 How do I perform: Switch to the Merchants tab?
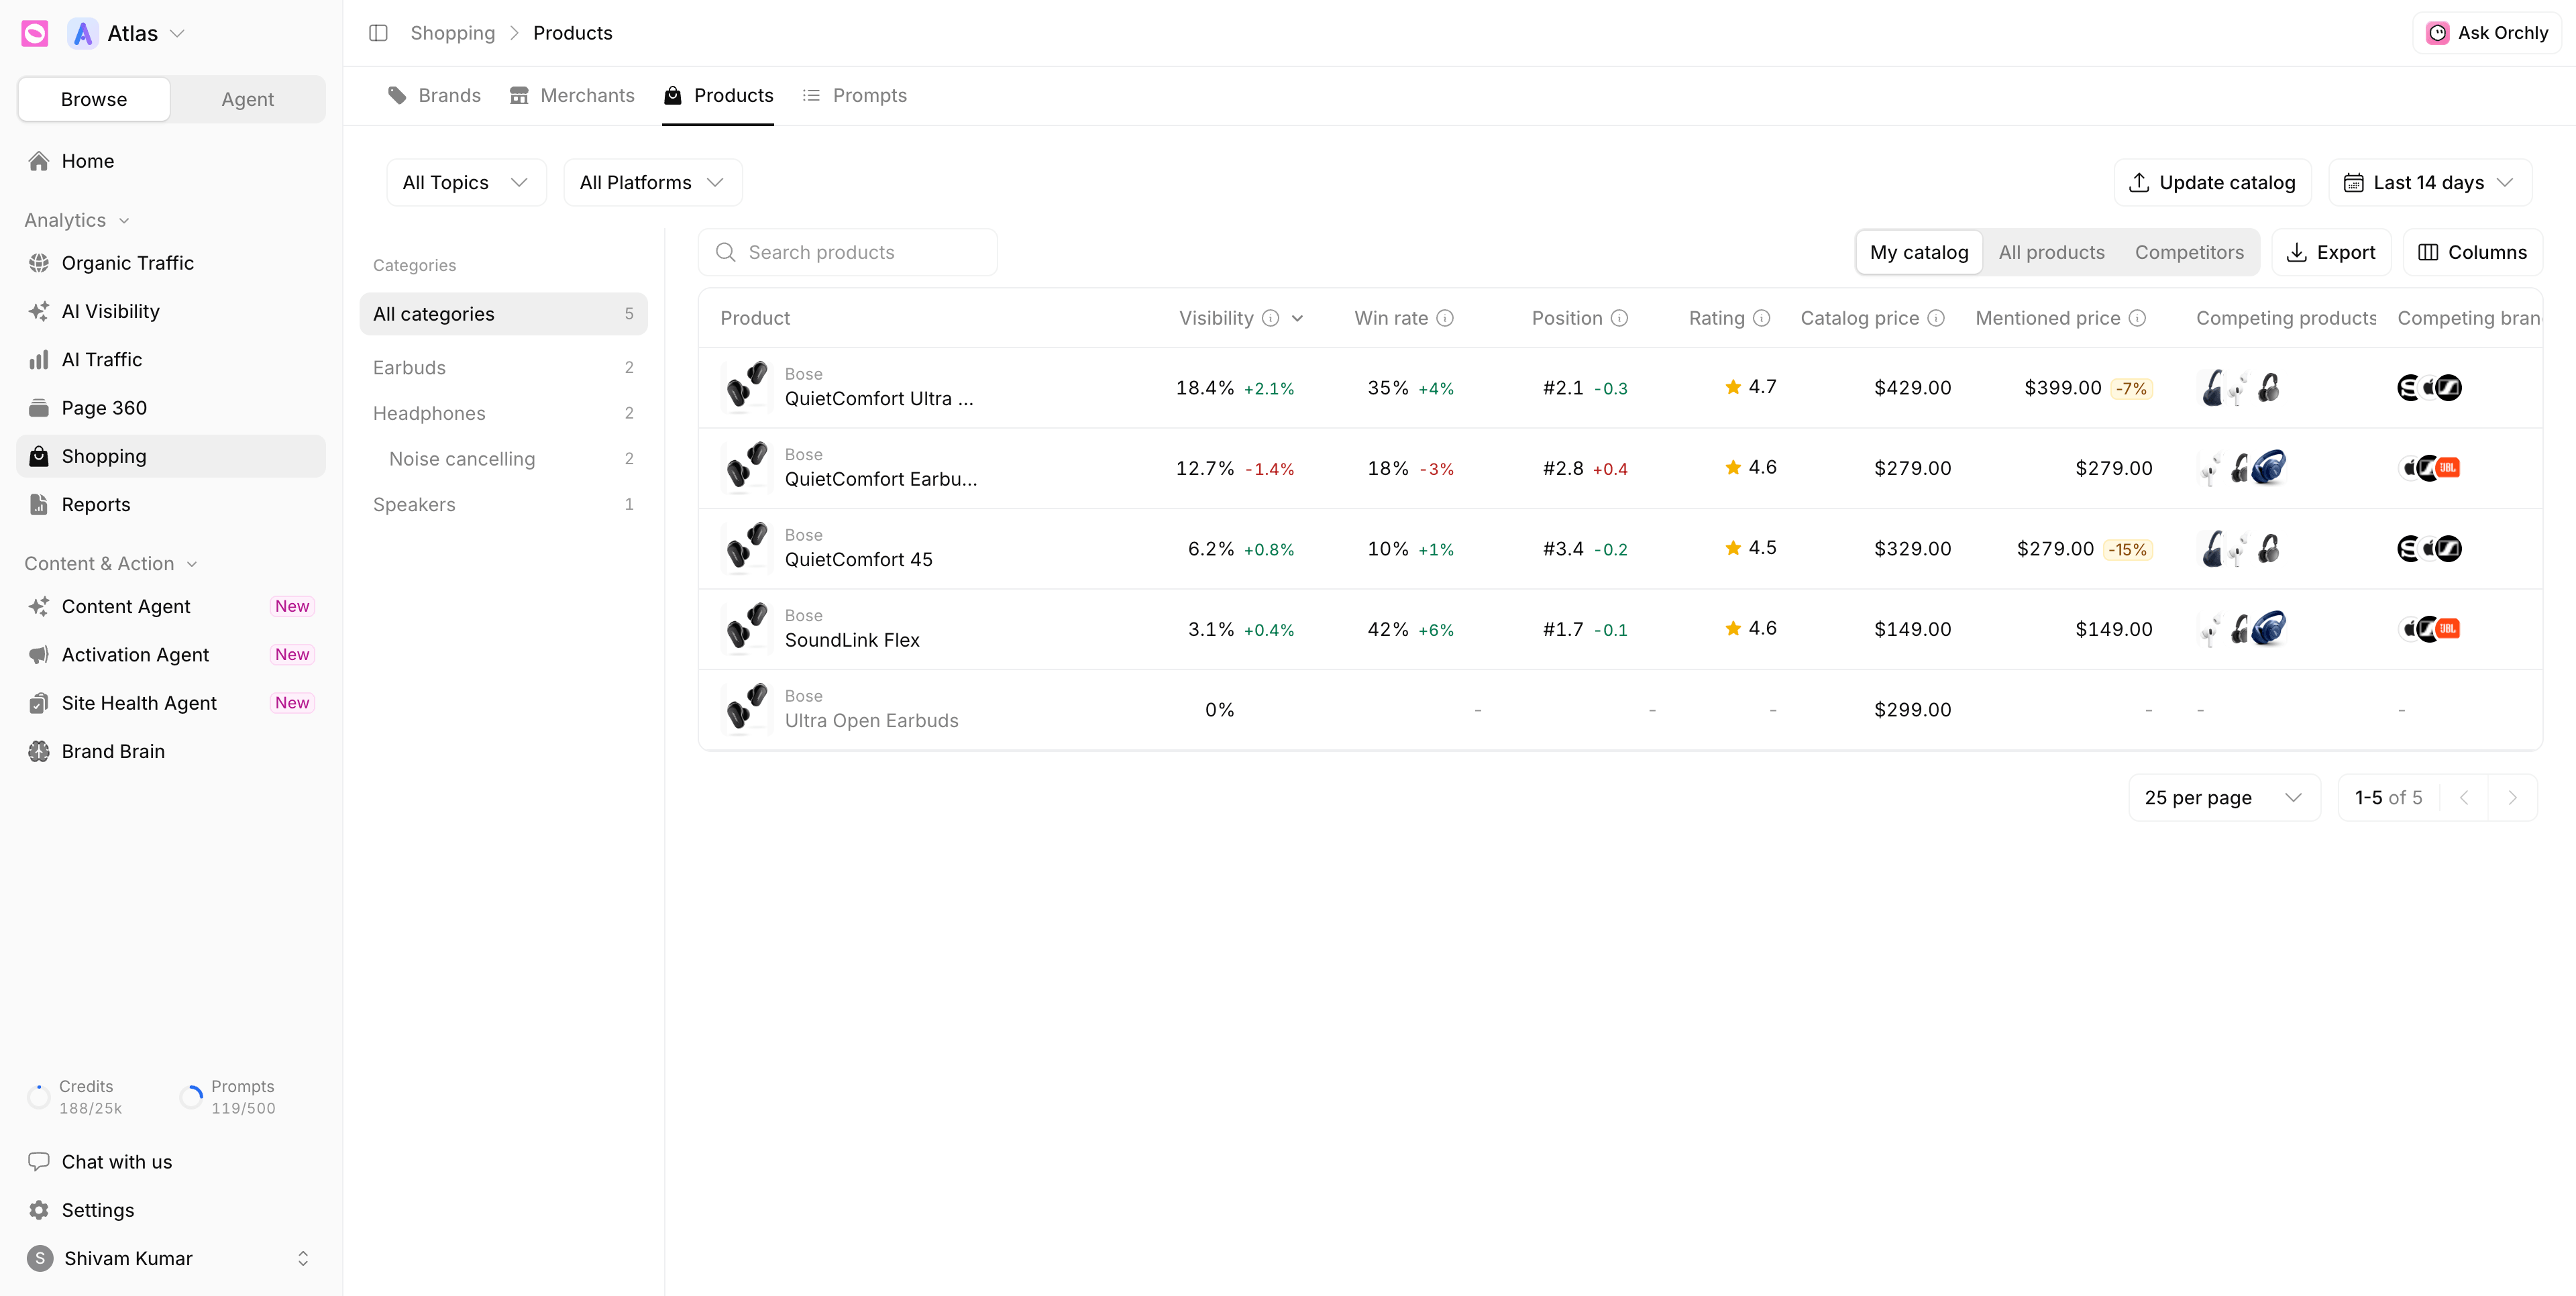pos(572,95)
